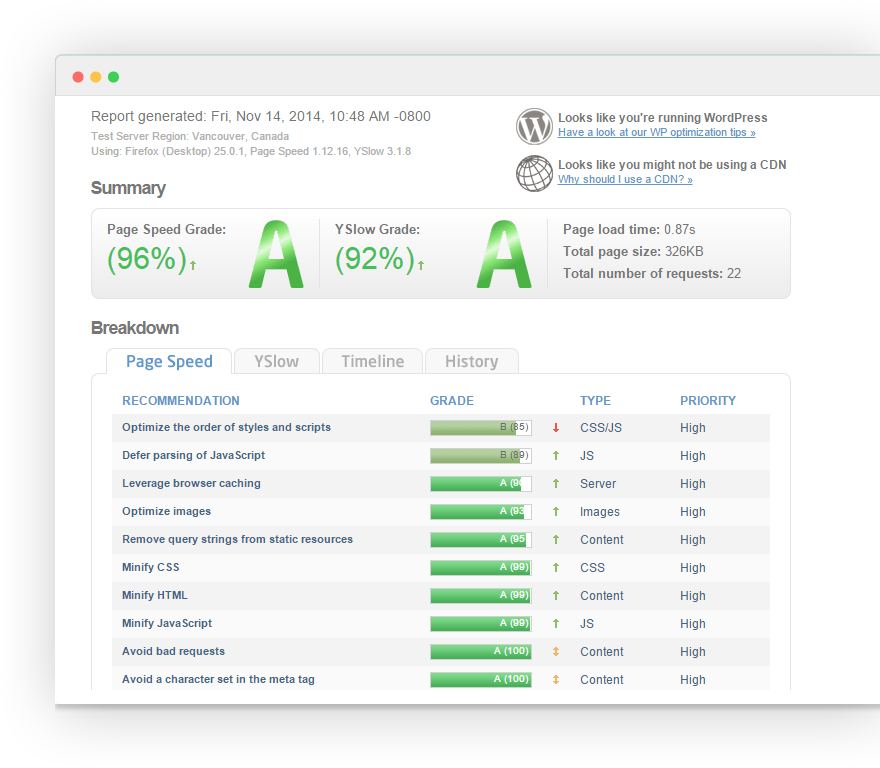The width and height of the screenshot is (880, 768).
Task: Click the 'Server' type cell
Action: coord(598,484)
